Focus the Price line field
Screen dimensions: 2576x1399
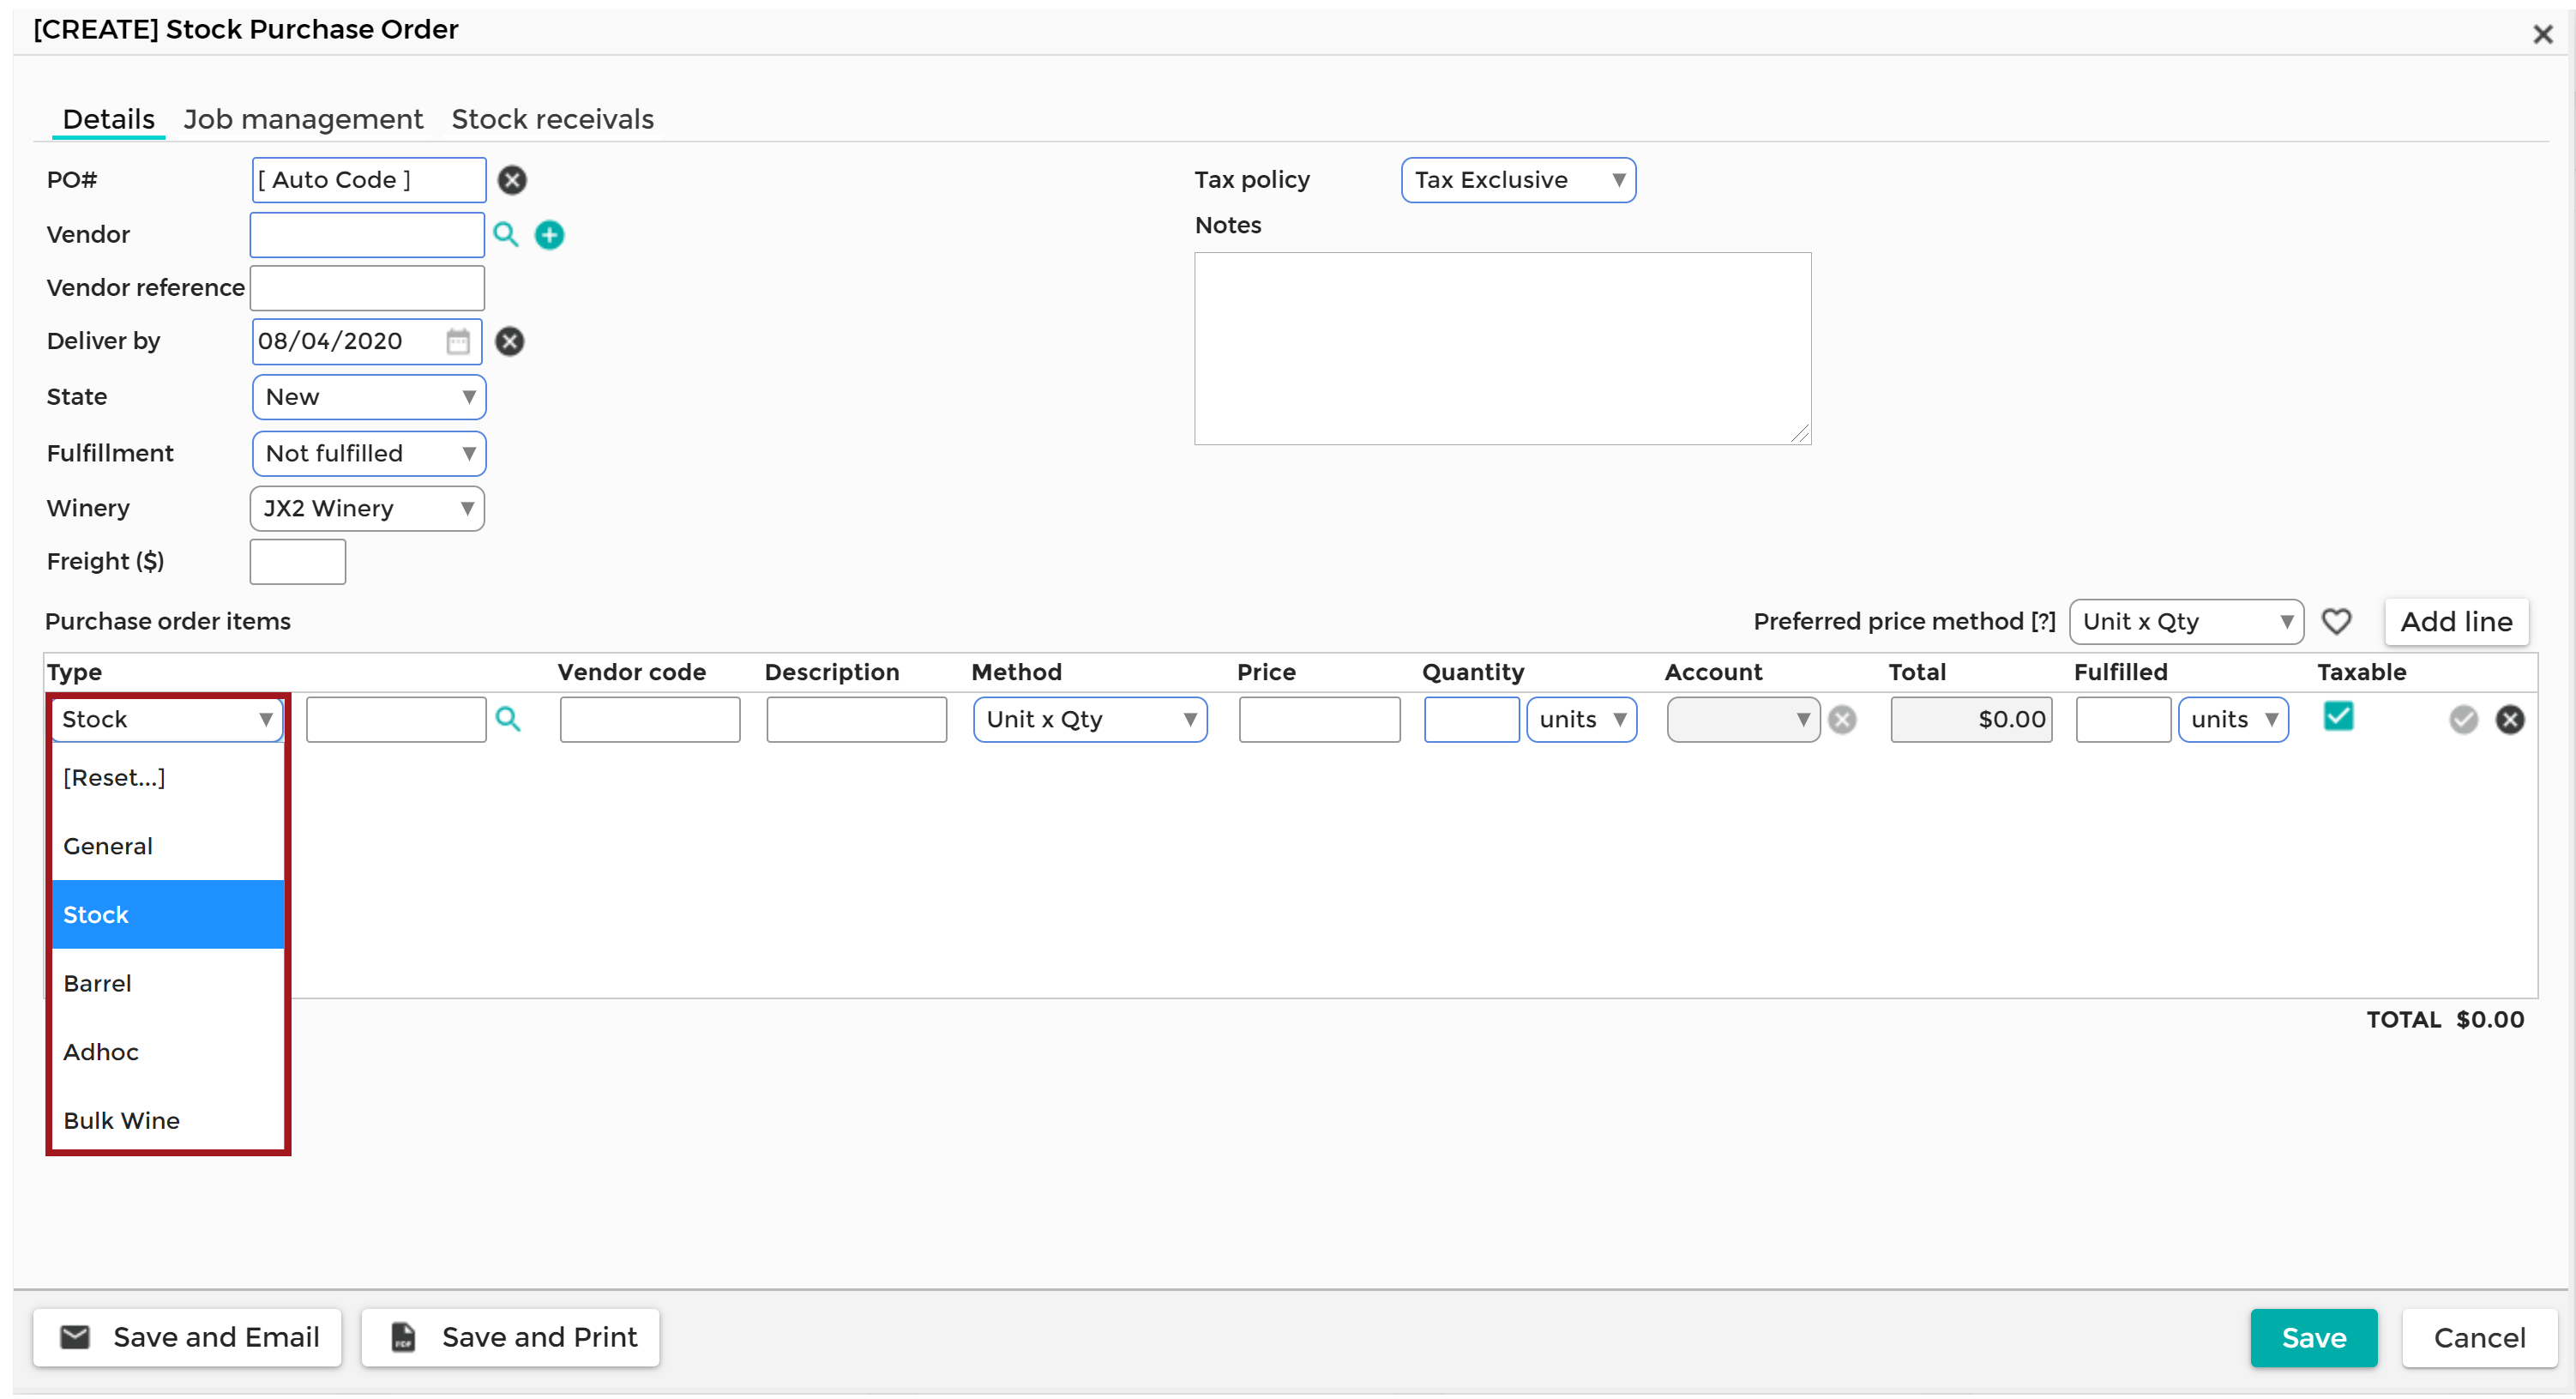coord(1319,720)
